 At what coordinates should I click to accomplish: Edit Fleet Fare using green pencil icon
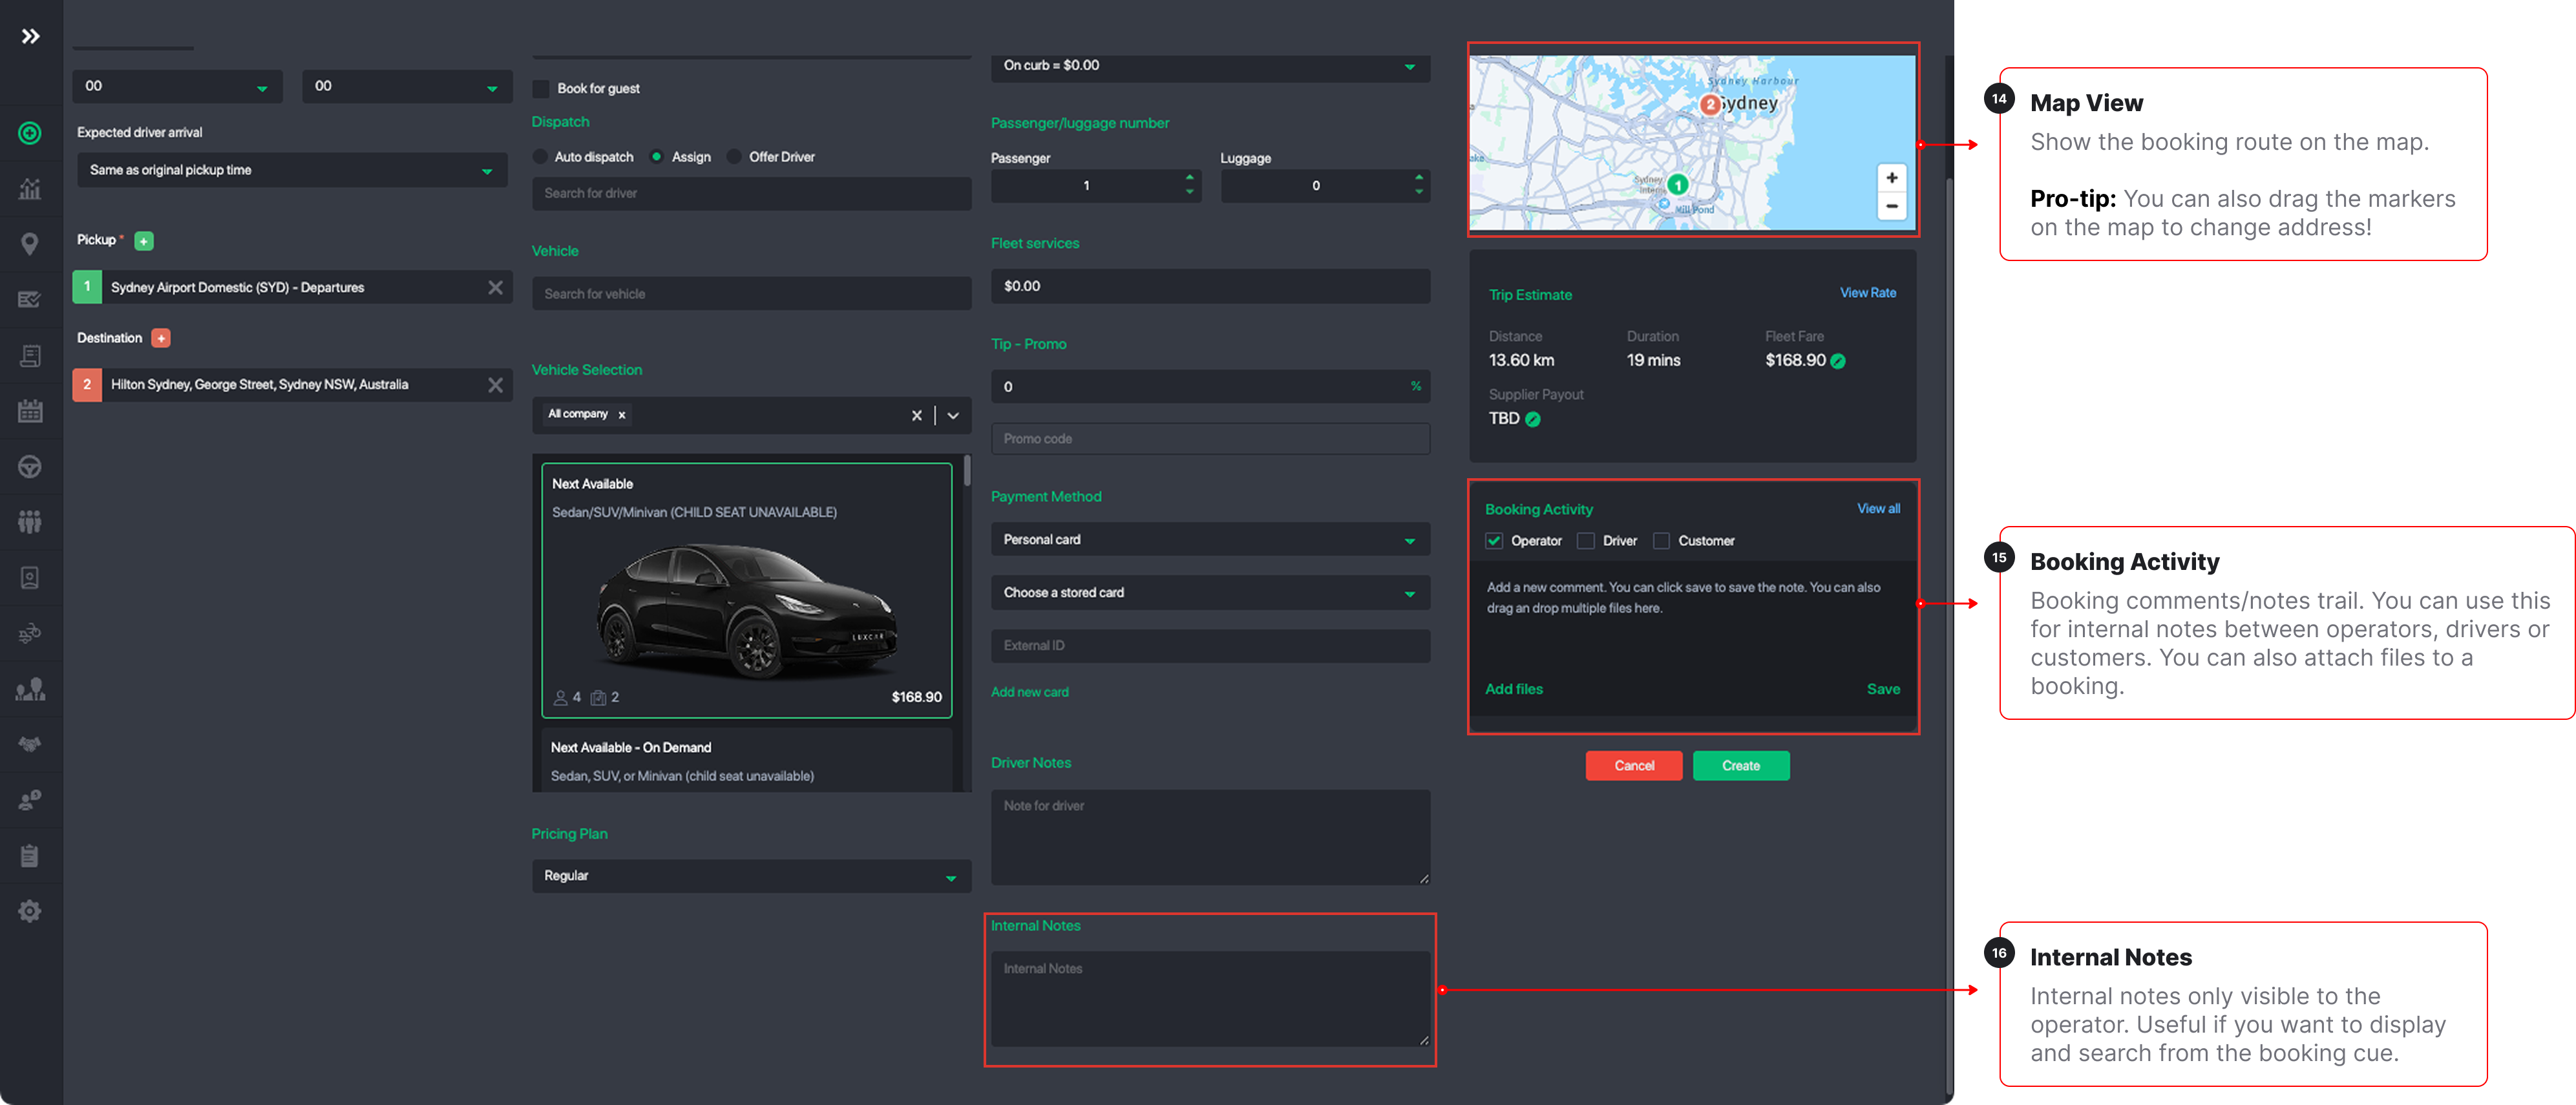[x=1838, y=361]
